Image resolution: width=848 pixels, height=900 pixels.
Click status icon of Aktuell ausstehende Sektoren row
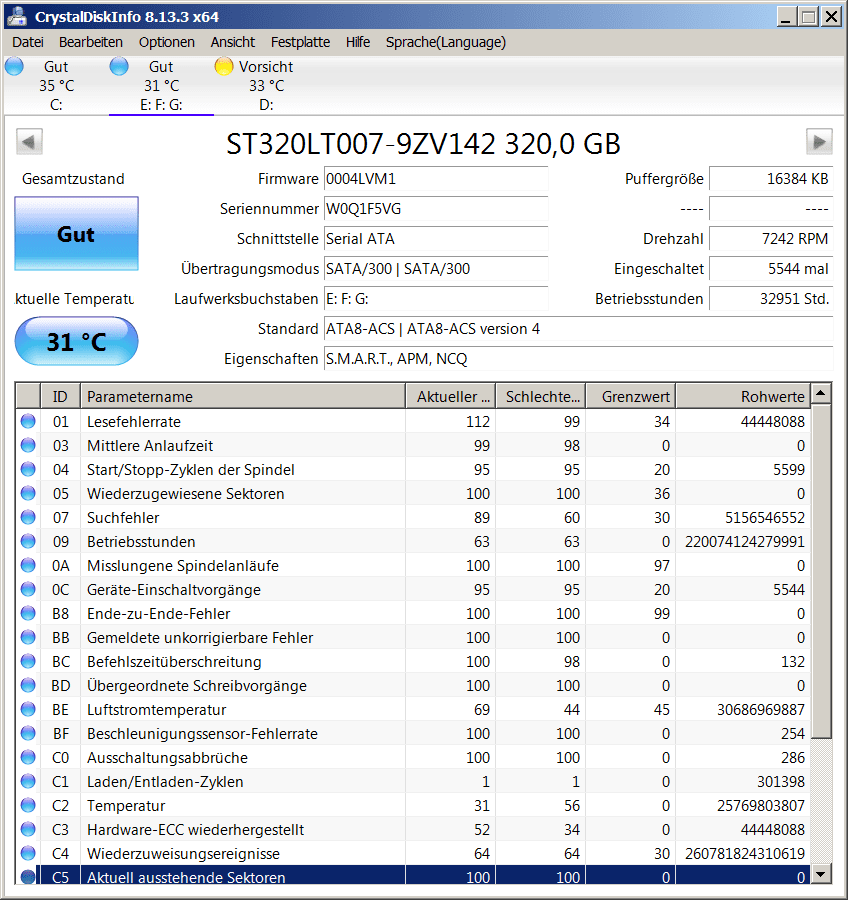(x=28, y=877)
